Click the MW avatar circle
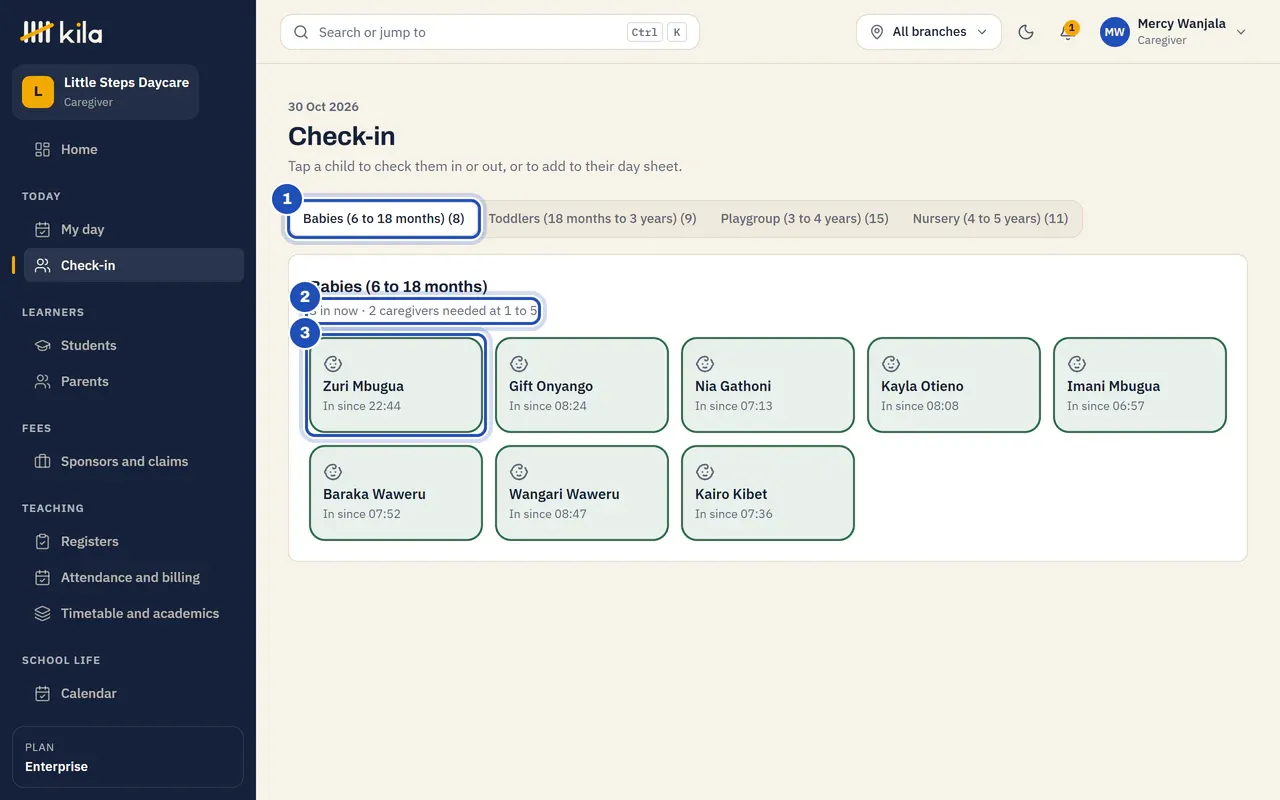Image resolution: width=1280 pixels, height=800 pixels. [1115, 32]
